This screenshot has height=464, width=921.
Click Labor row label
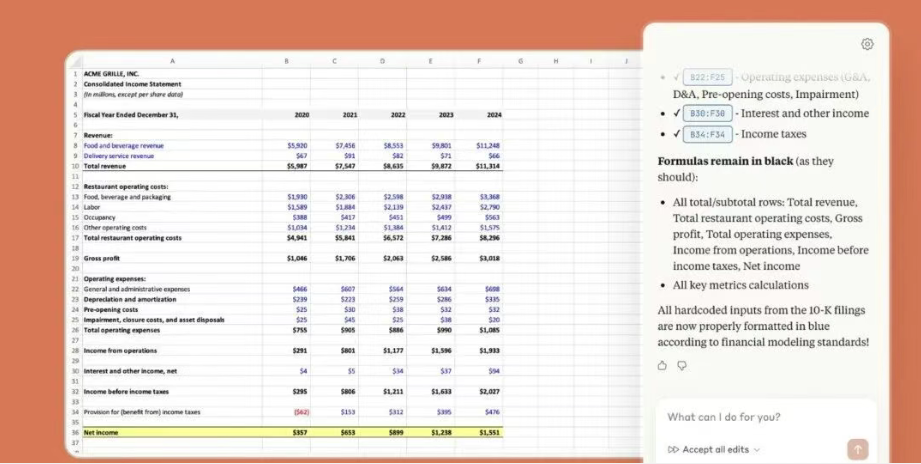92,207
